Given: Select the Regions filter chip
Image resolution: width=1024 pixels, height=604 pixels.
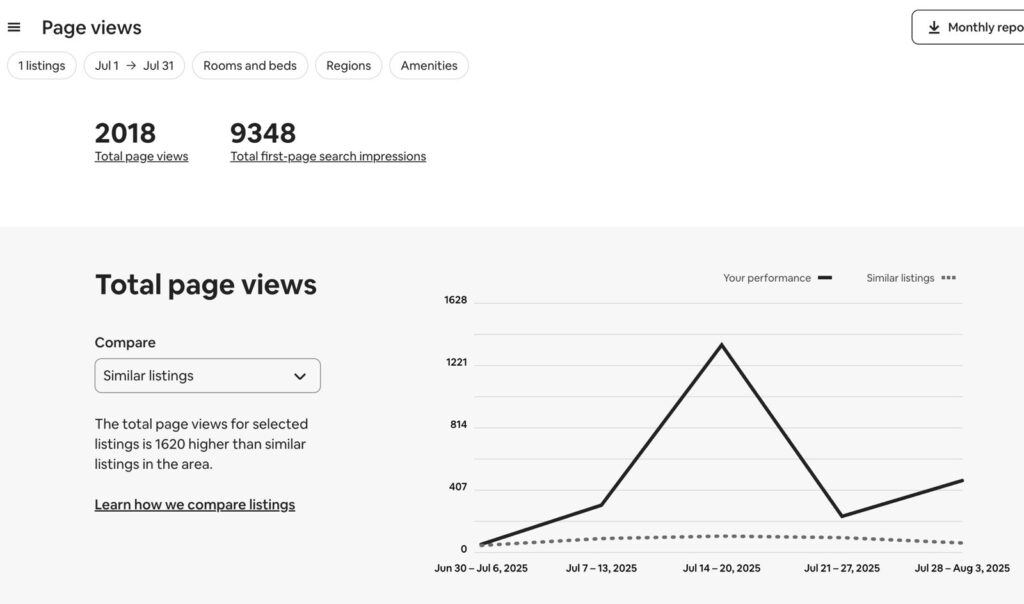Looking at the screenshot, I should coord(348,66).
